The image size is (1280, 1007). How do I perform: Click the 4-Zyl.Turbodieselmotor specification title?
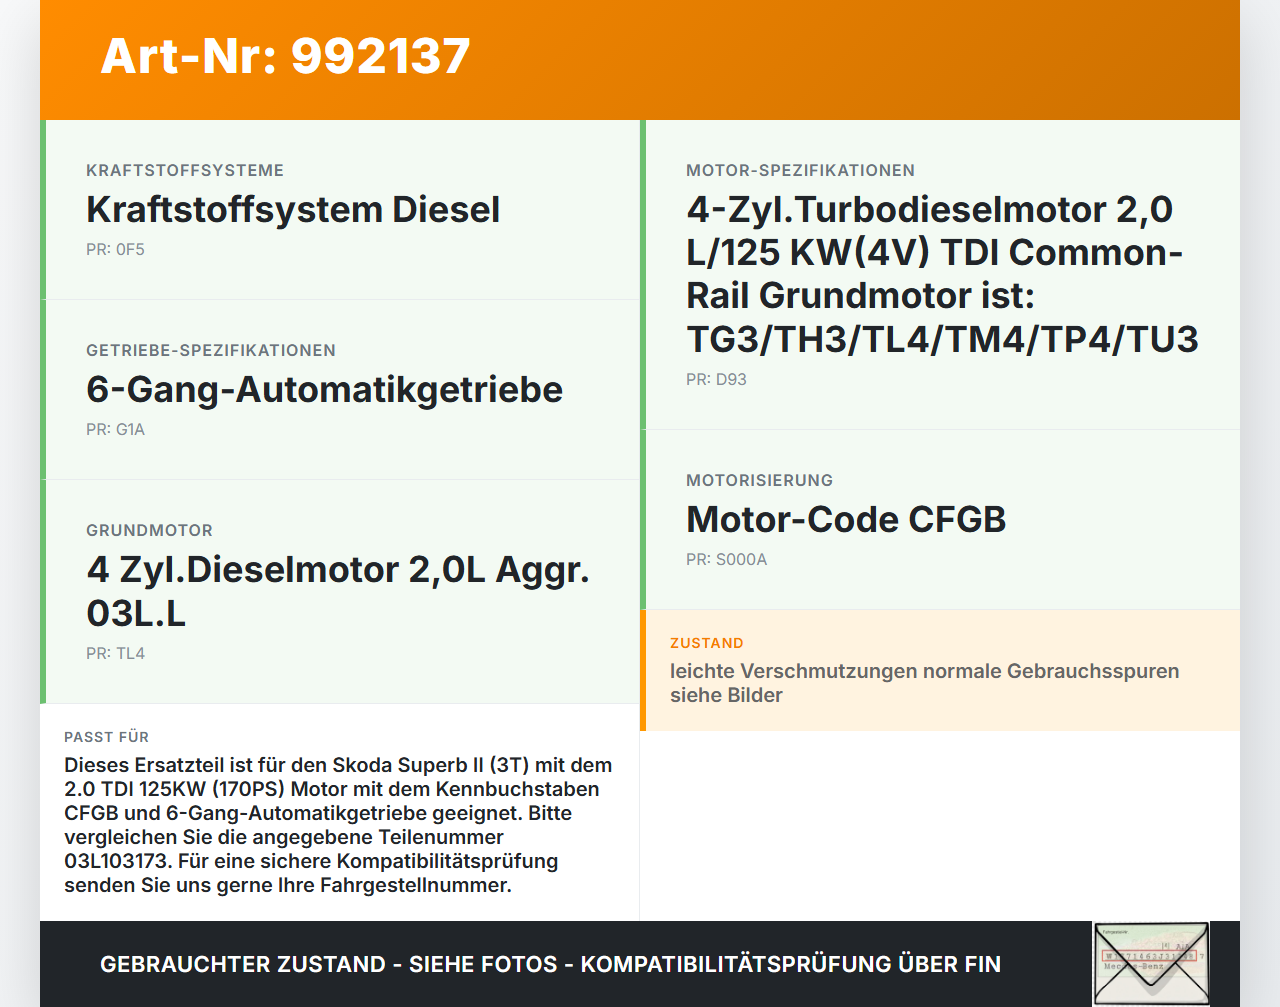point(942,274)
